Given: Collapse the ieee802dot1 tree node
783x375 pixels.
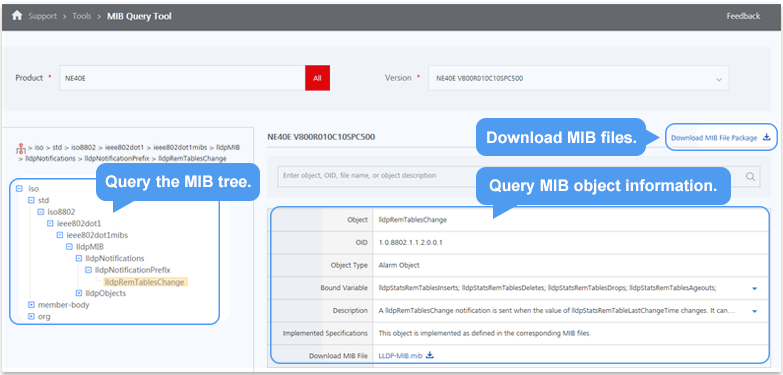Looking at the screenshot, I should click(x=50, y=223).
